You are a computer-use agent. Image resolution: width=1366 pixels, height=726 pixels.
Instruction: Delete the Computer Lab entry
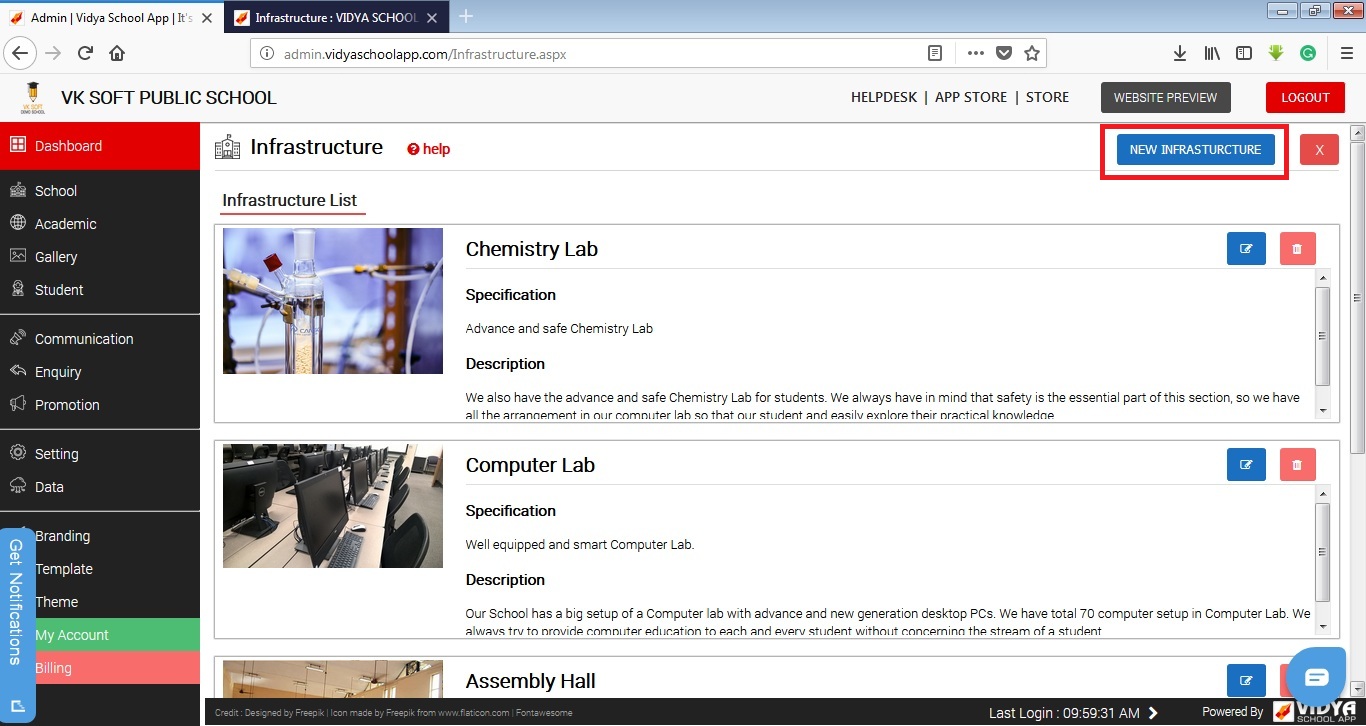click(1297, 465)
